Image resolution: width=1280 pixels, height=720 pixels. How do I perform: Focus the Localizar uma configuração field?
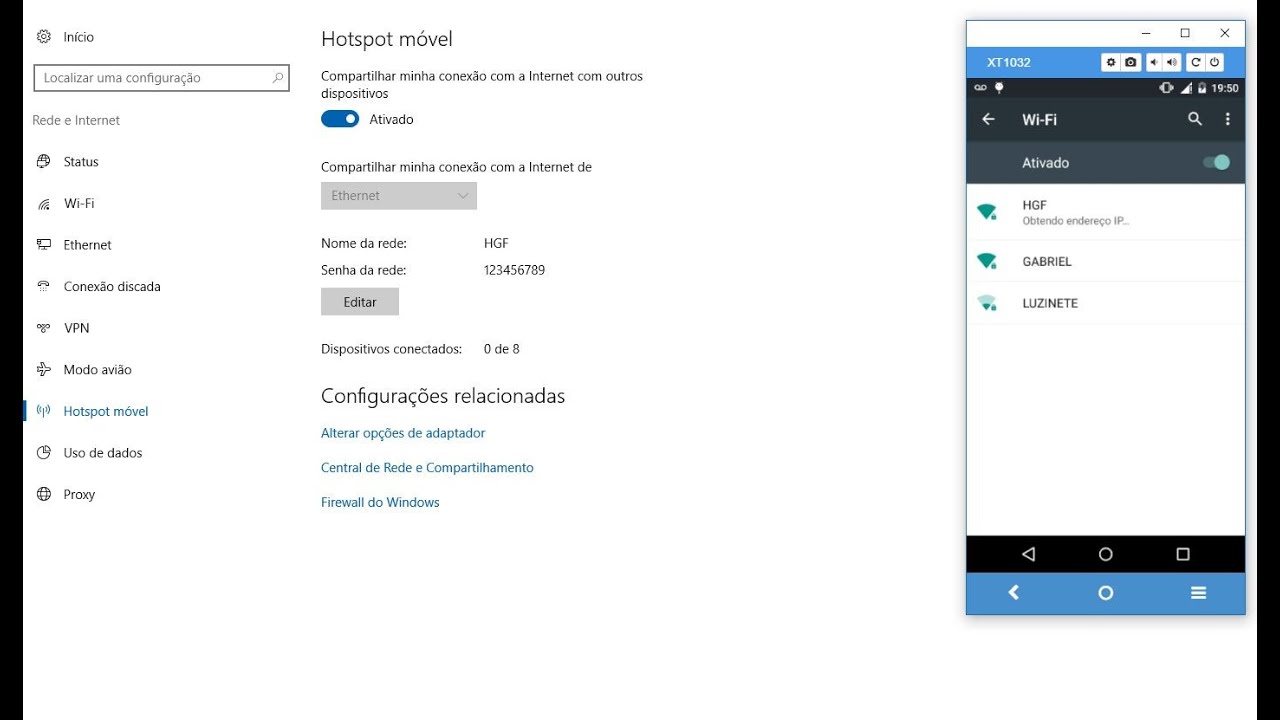(x=161, y=78)
